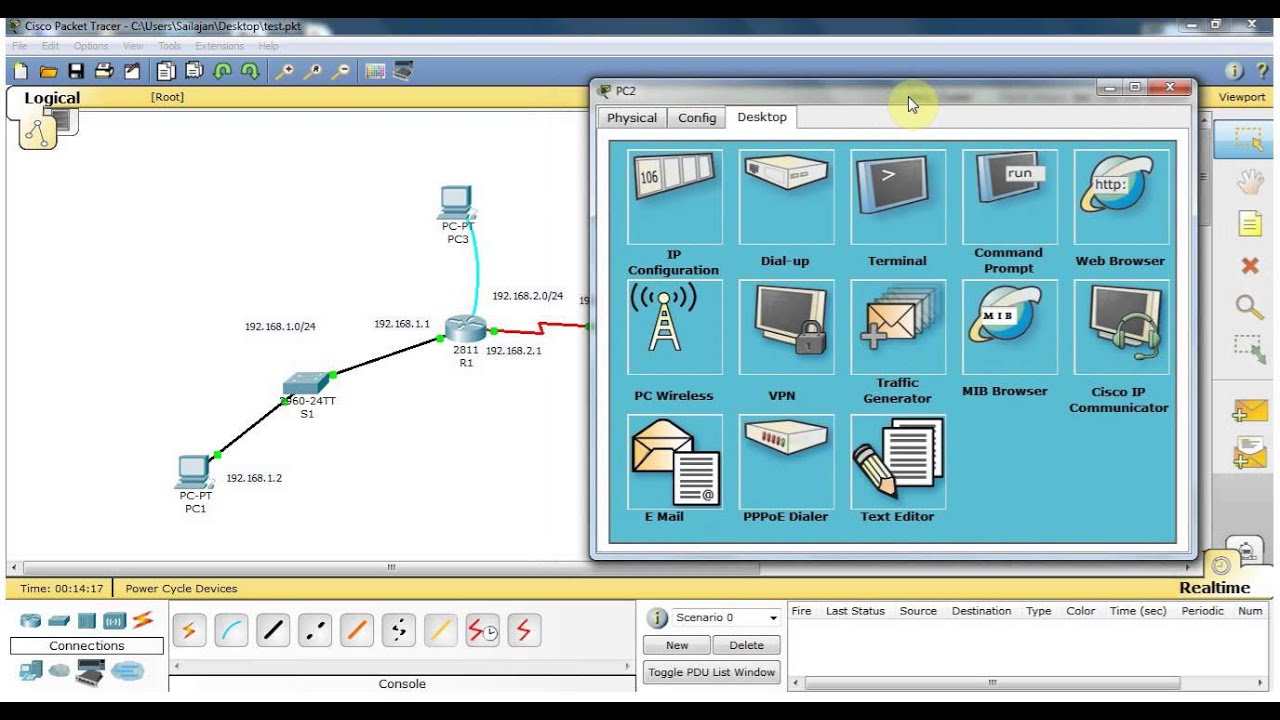Screen dimensions: 1280x720
Task: Click the Redo green arrow icon
Action: [250, 71]
